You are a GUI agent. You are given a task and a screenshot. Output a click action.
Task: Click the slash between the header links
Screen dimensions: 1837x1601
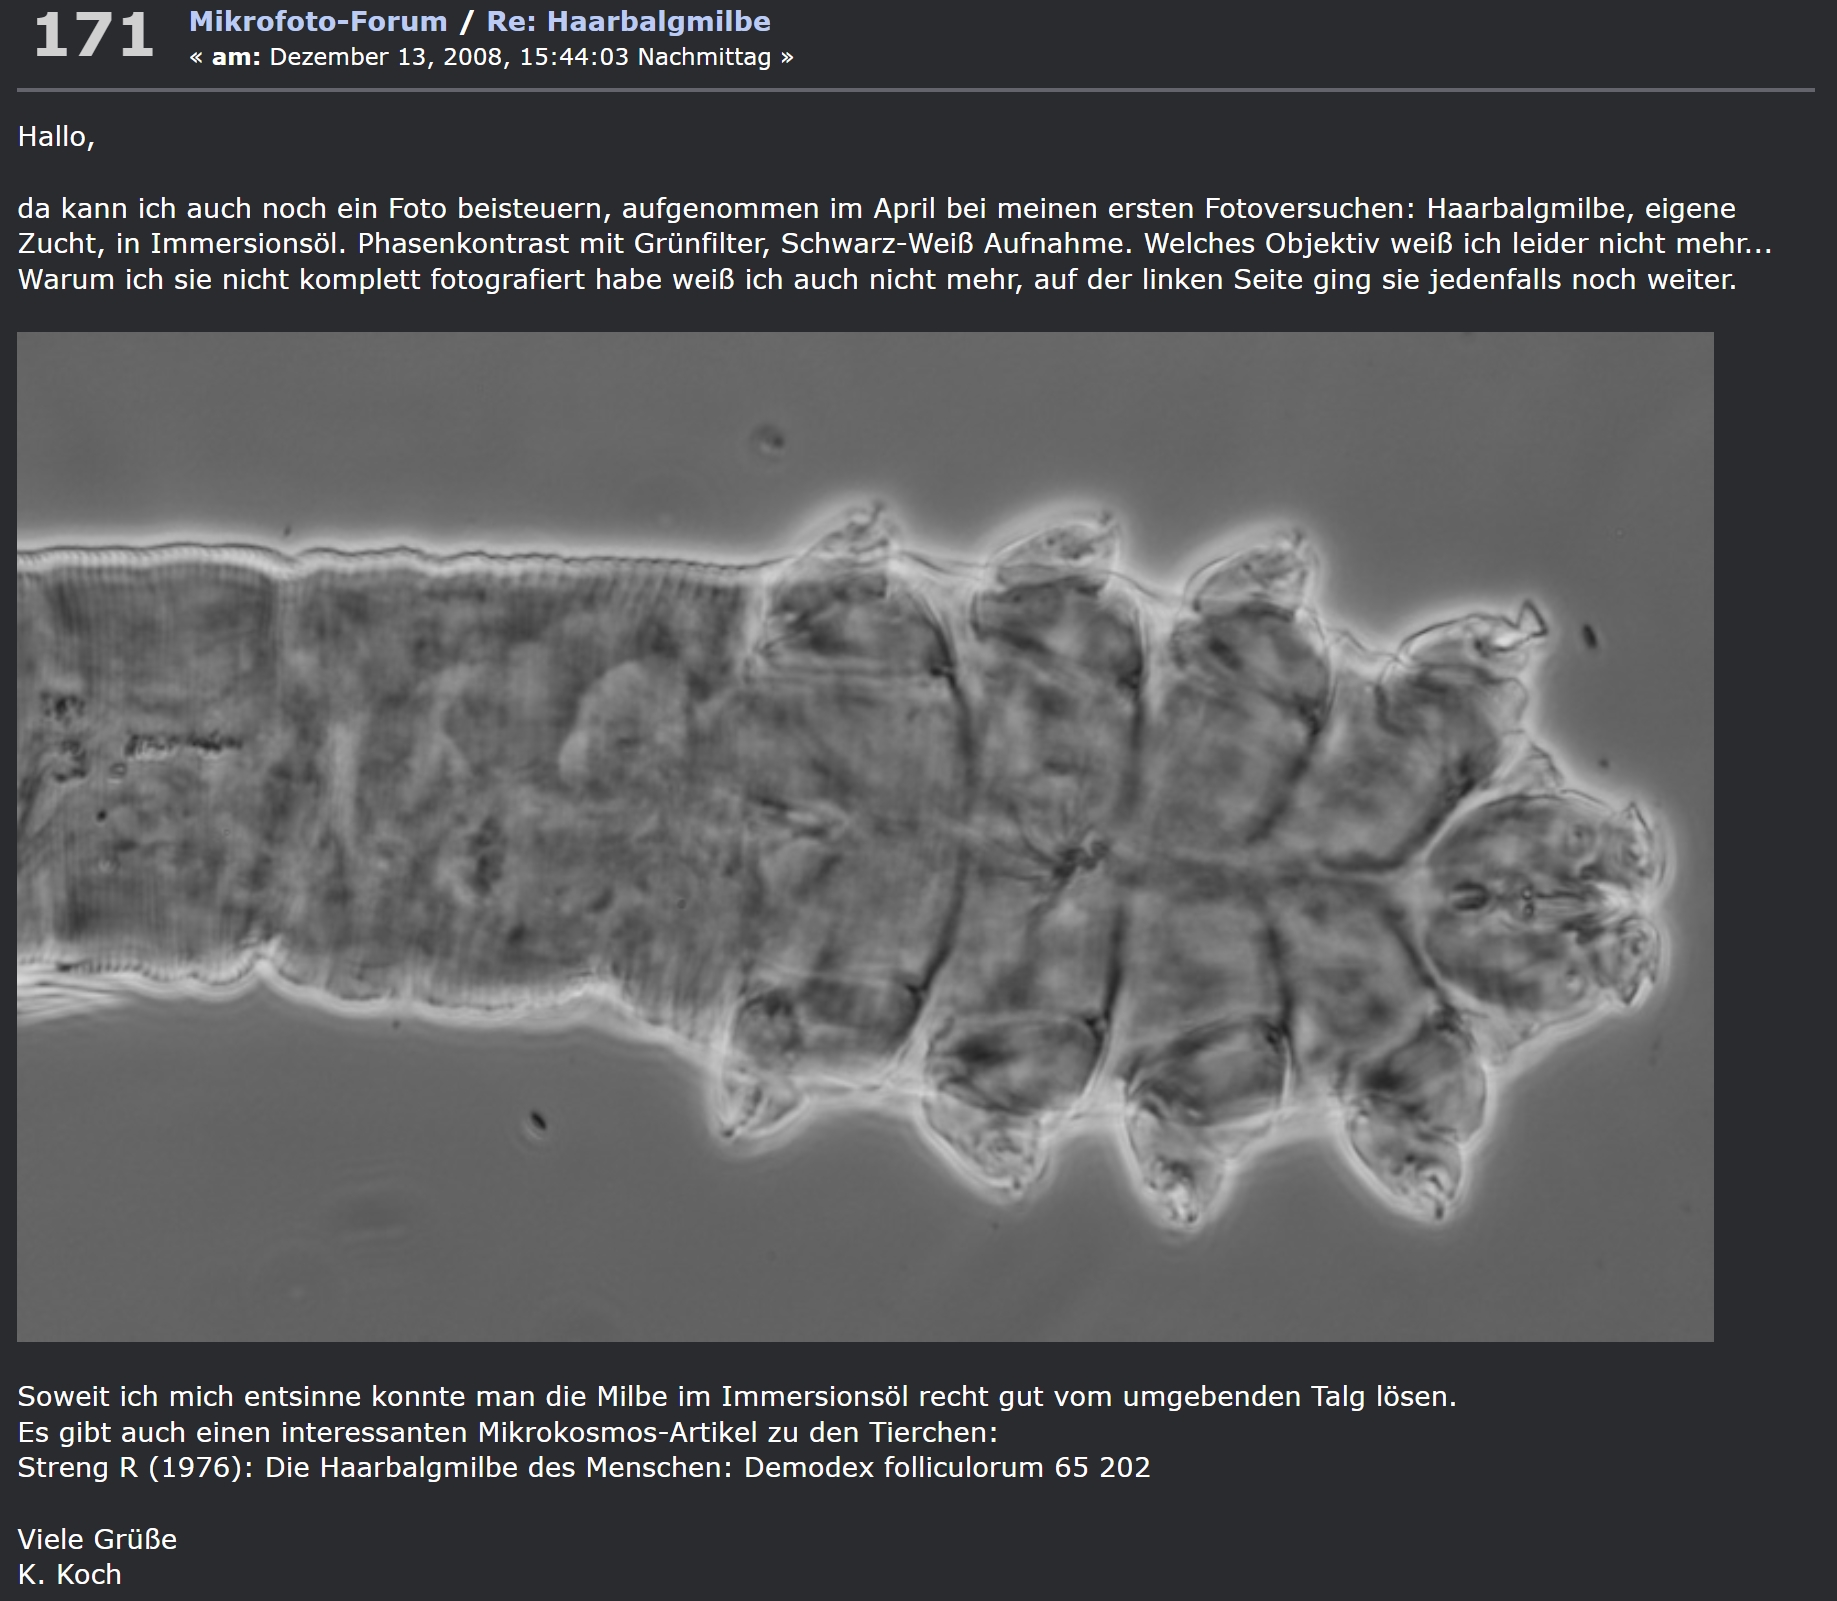tap(466, 21)
